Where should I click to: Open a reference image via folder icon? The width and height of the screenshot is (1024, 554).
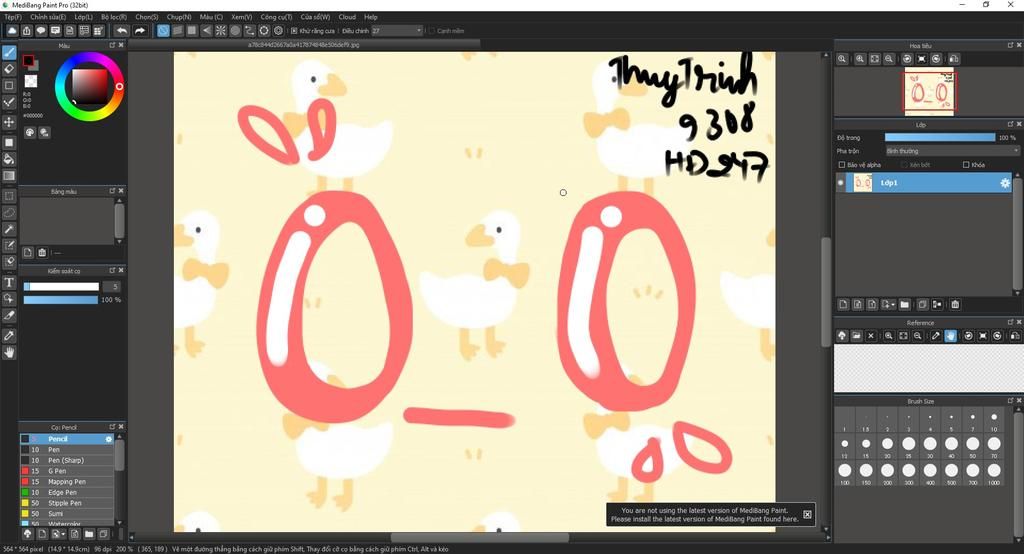856,336
